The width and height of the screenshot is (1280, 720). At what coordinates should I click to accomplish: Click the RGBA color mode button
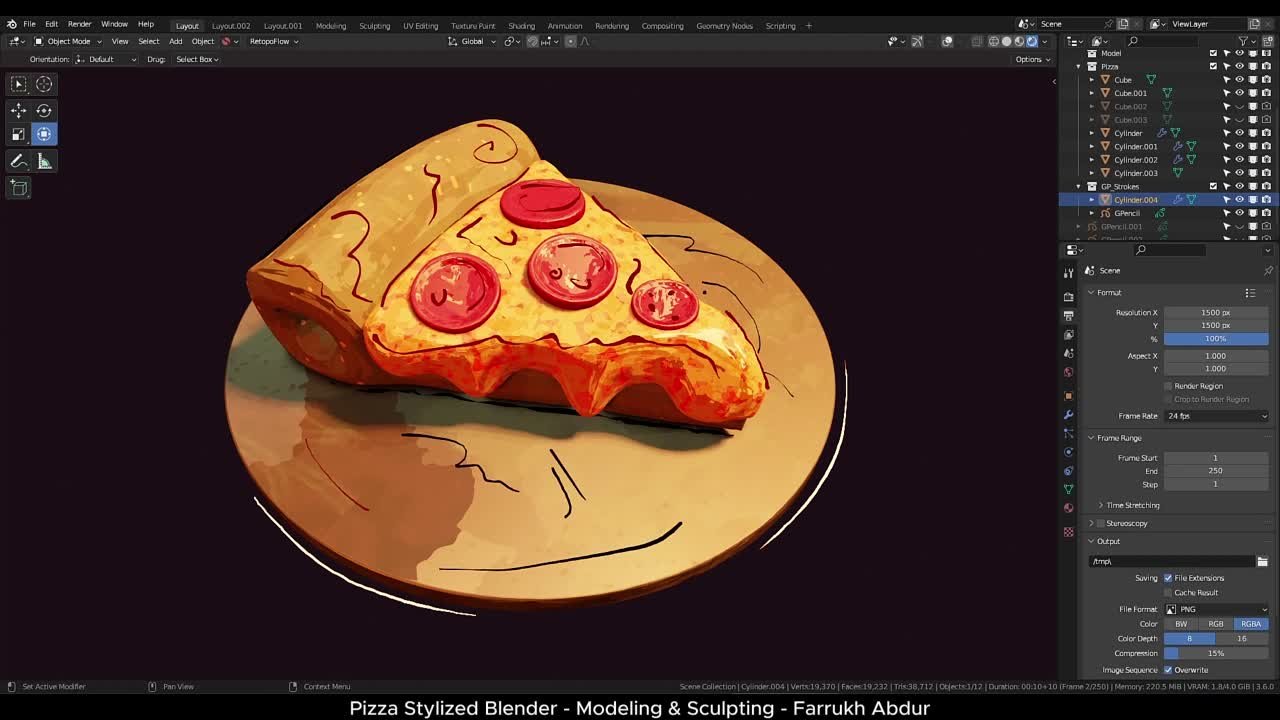point(1251,623)
